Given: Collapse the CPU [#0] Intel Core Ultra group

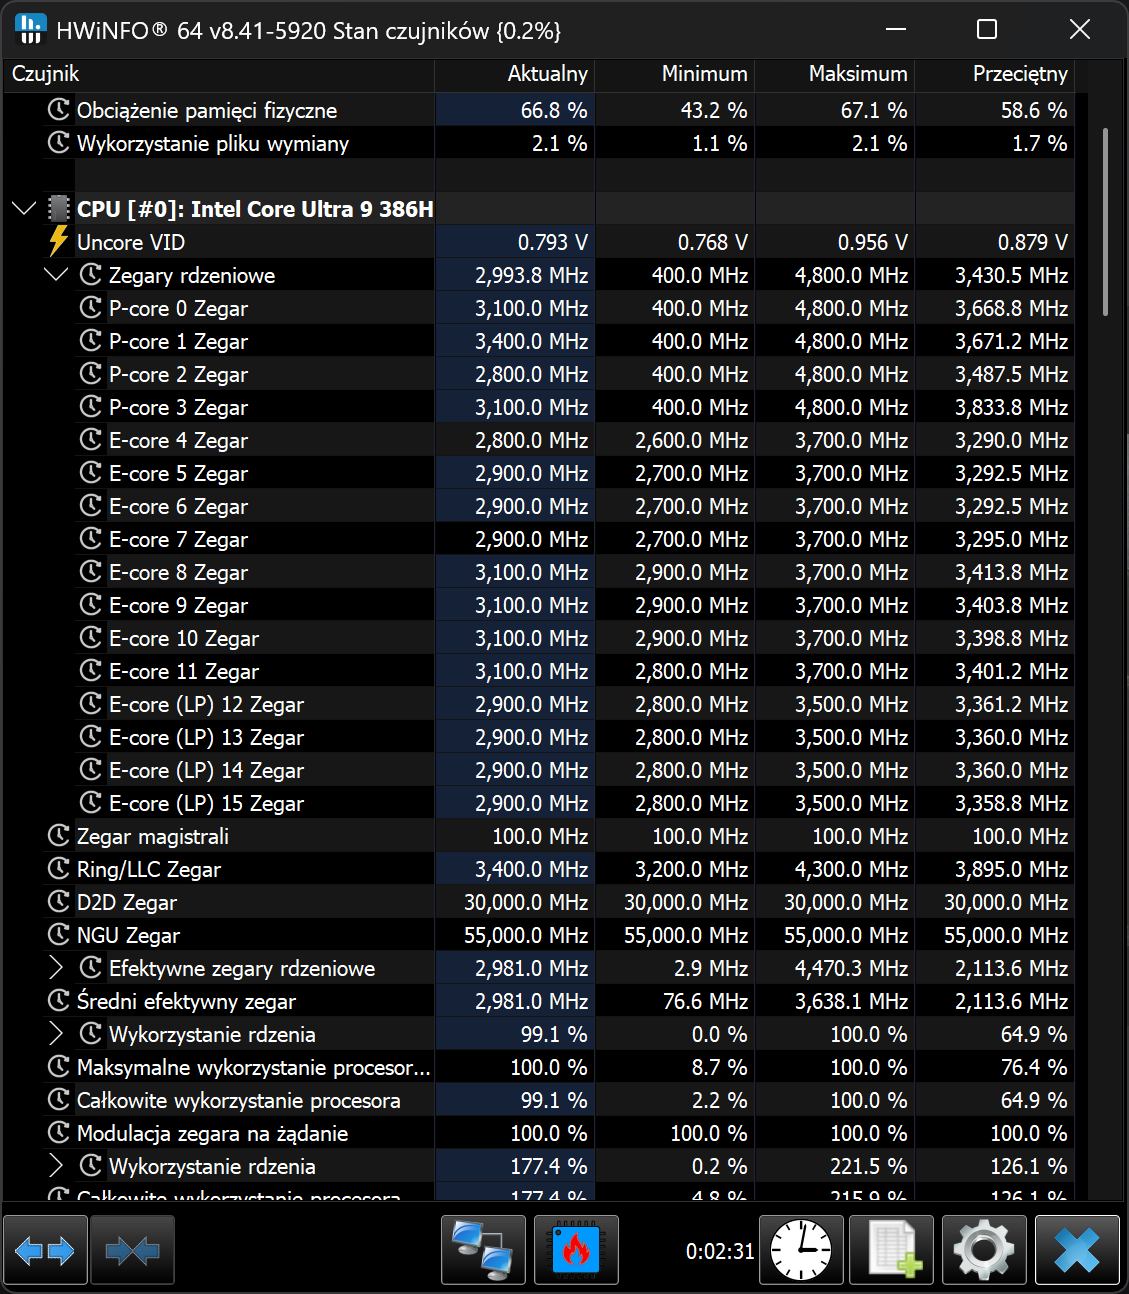Looking at the screenshot, I should [24, 209].
